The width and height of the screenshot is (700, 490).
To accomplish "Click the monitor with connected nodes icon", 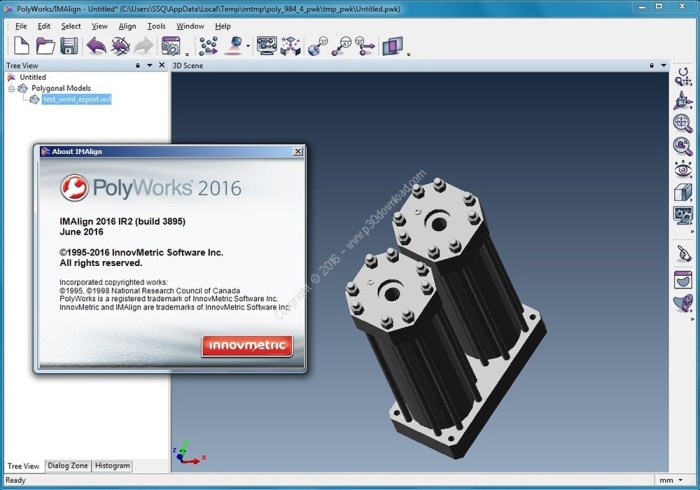I will [x=267, y=46].
